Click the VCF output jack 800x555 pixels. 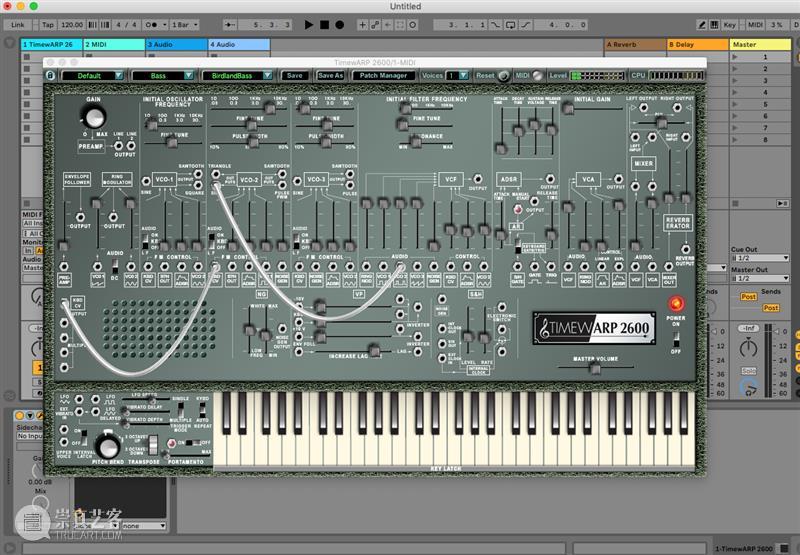pos(478,179)
